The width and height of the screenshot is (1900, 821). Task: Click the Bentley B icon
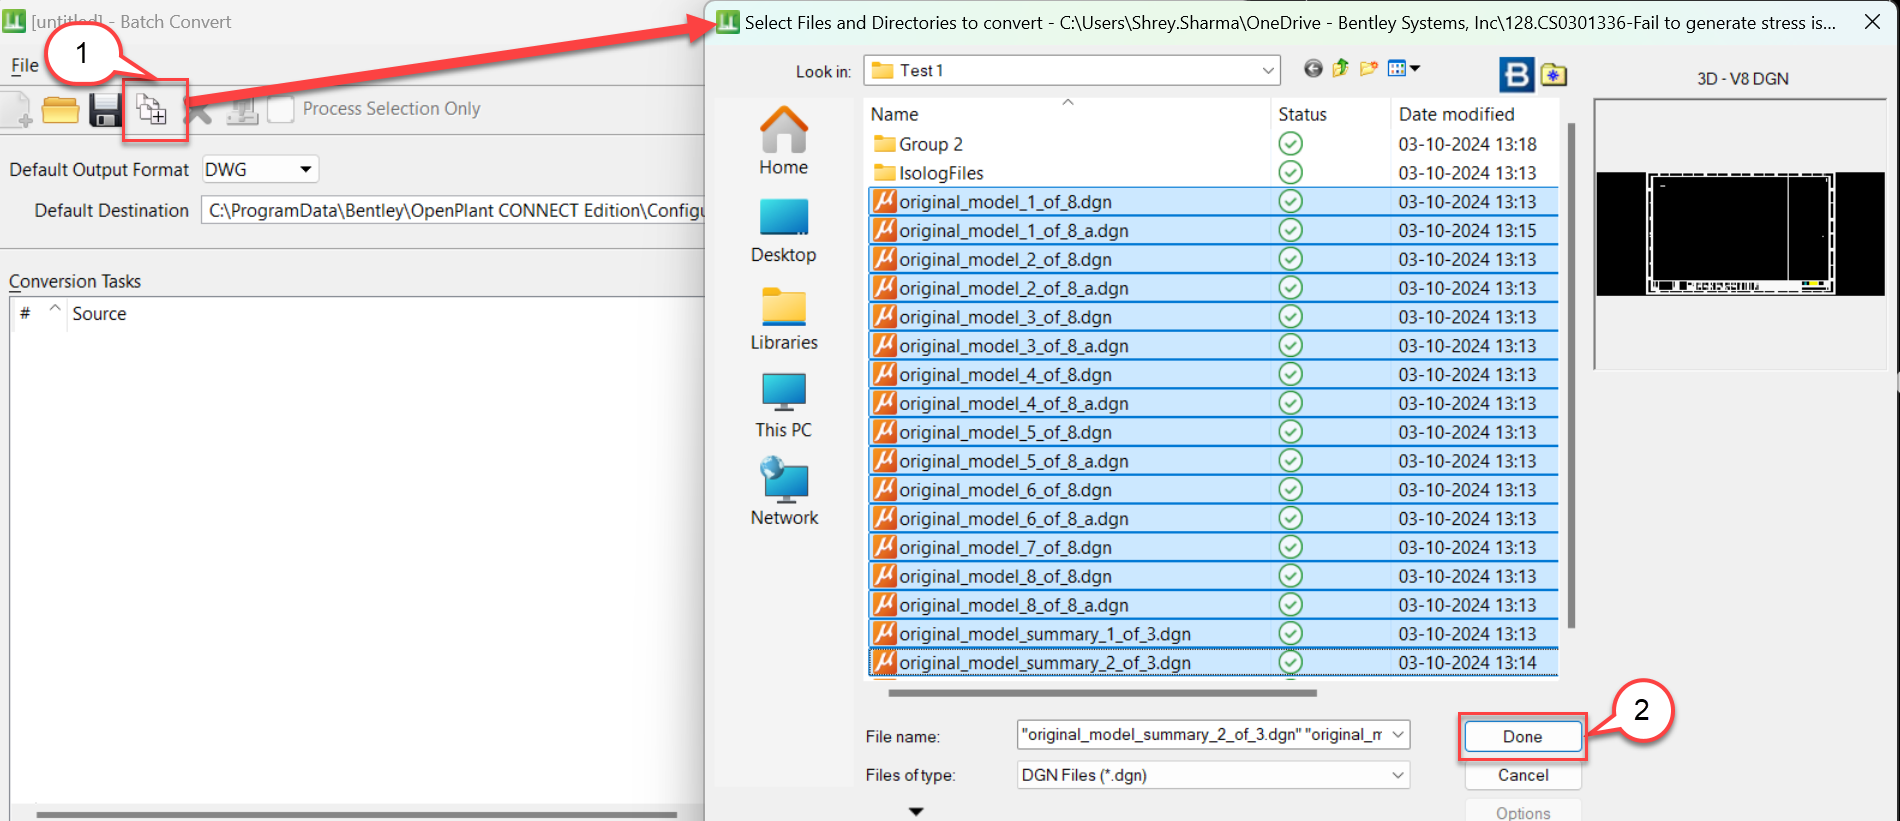[1517, 75]
